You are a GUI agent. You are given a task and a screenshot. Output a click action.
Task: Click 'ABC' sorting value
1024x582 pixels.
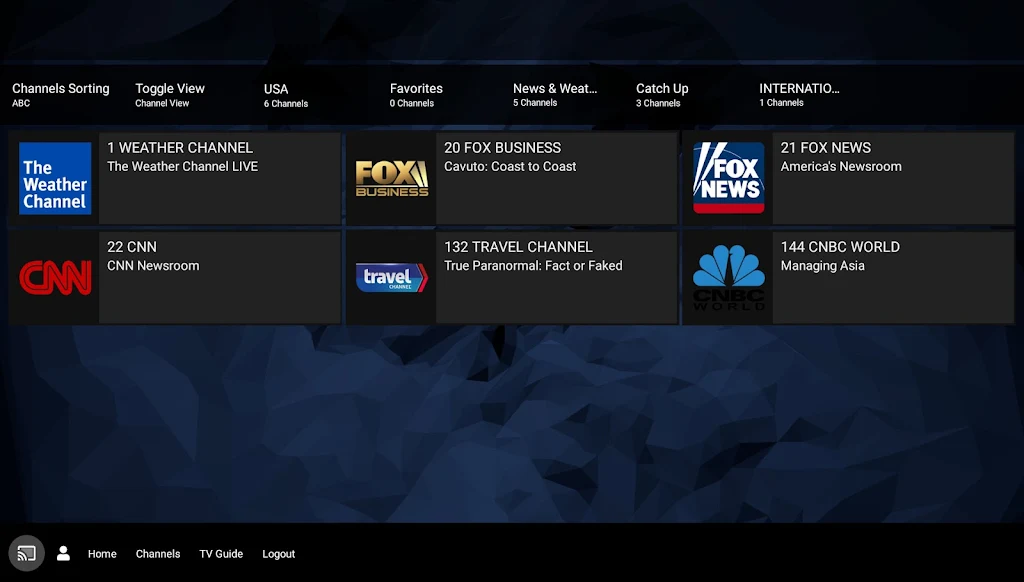tap(21, 103)
